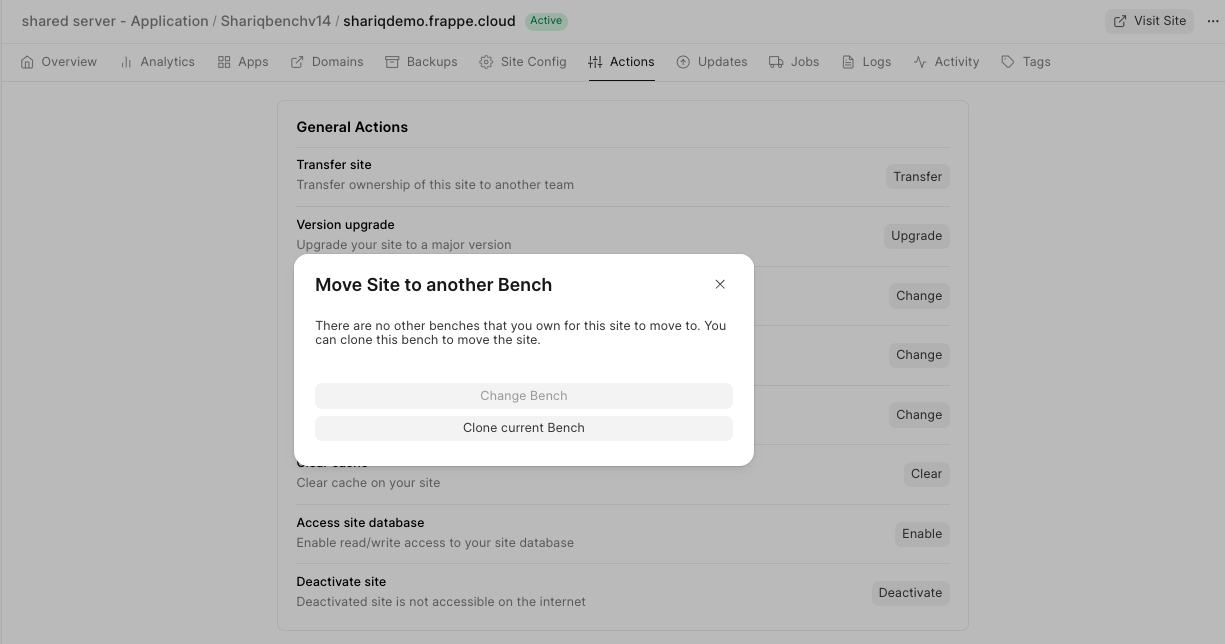Click the Upgrade version button
This screenshot has width=1225, height=644.
tap(916, 236)
